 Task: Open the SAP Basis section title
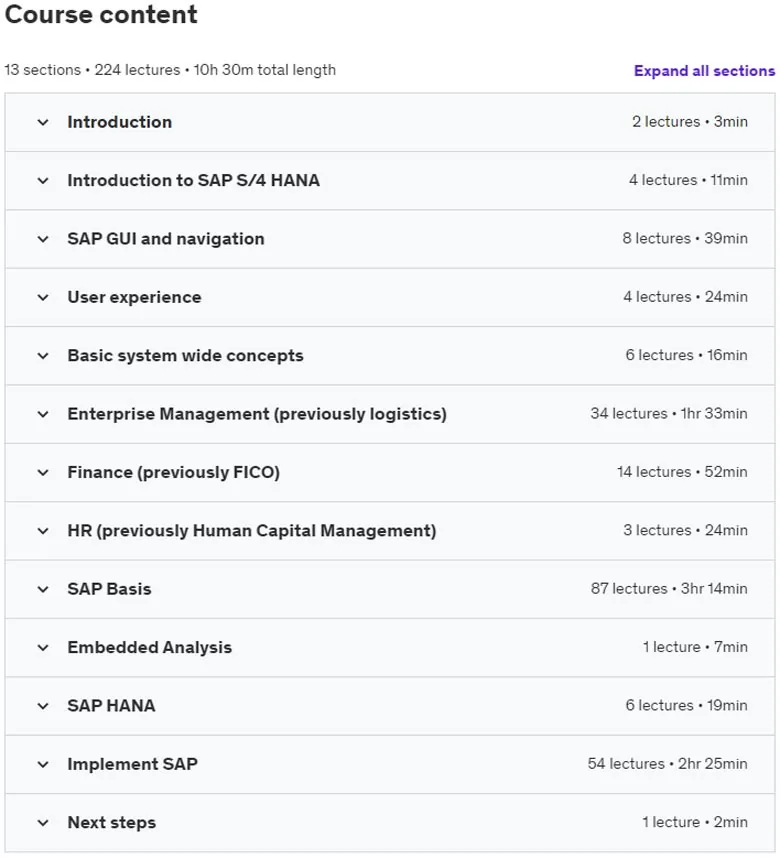pyautogui.click(x=109, y=589)
